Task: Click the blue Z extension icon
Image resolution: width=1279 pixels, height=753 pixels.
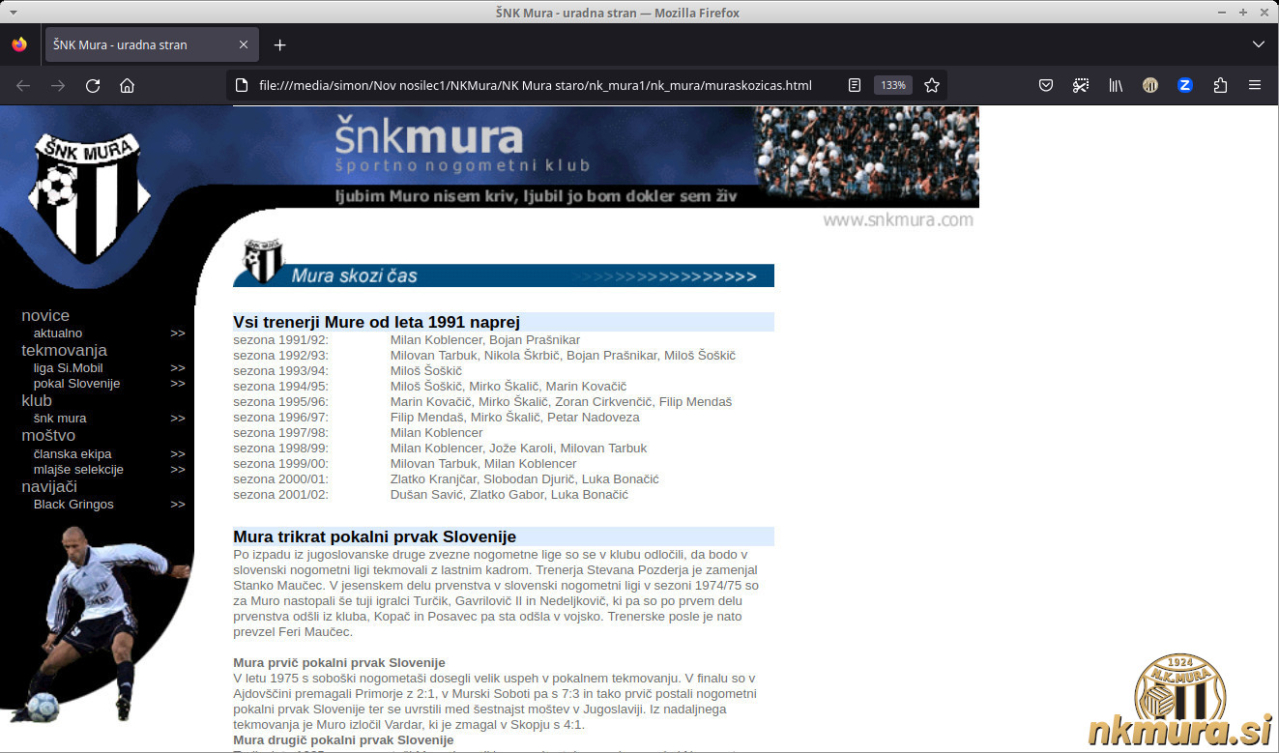Action: pos(1185,86)
